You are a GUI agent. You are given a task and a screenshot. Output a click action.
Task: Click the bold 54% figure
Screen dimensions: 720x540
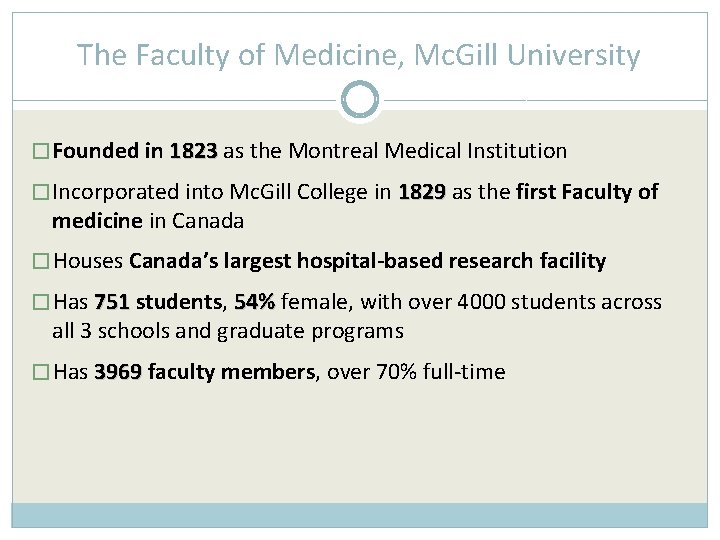pos(255,302)
